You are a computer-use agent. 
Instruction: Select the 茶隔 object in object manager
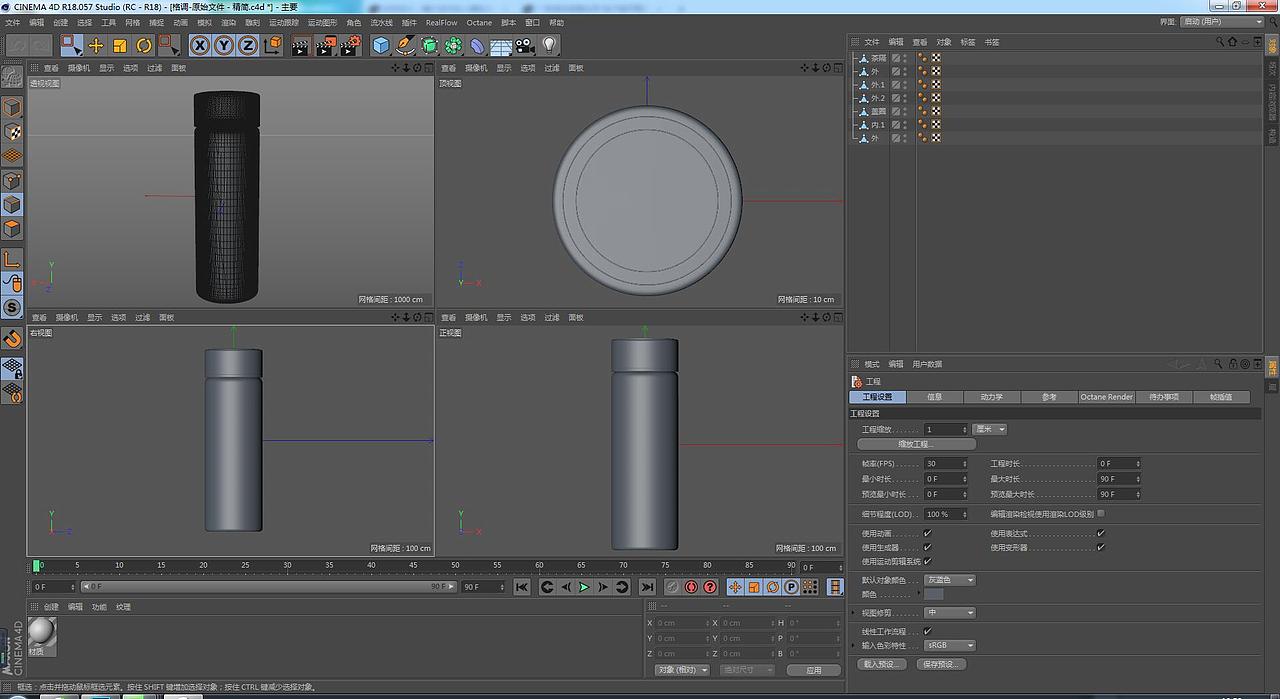point(879,58)
